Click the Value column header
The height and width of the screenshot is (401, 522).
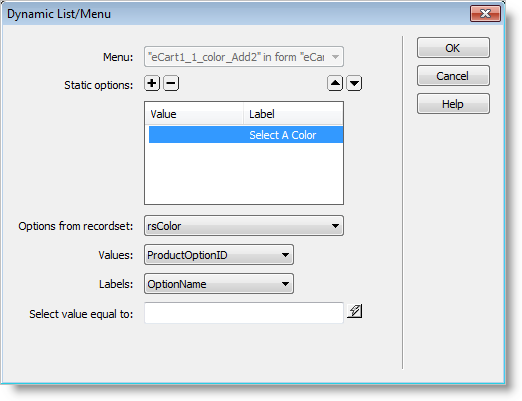point(195,114)
